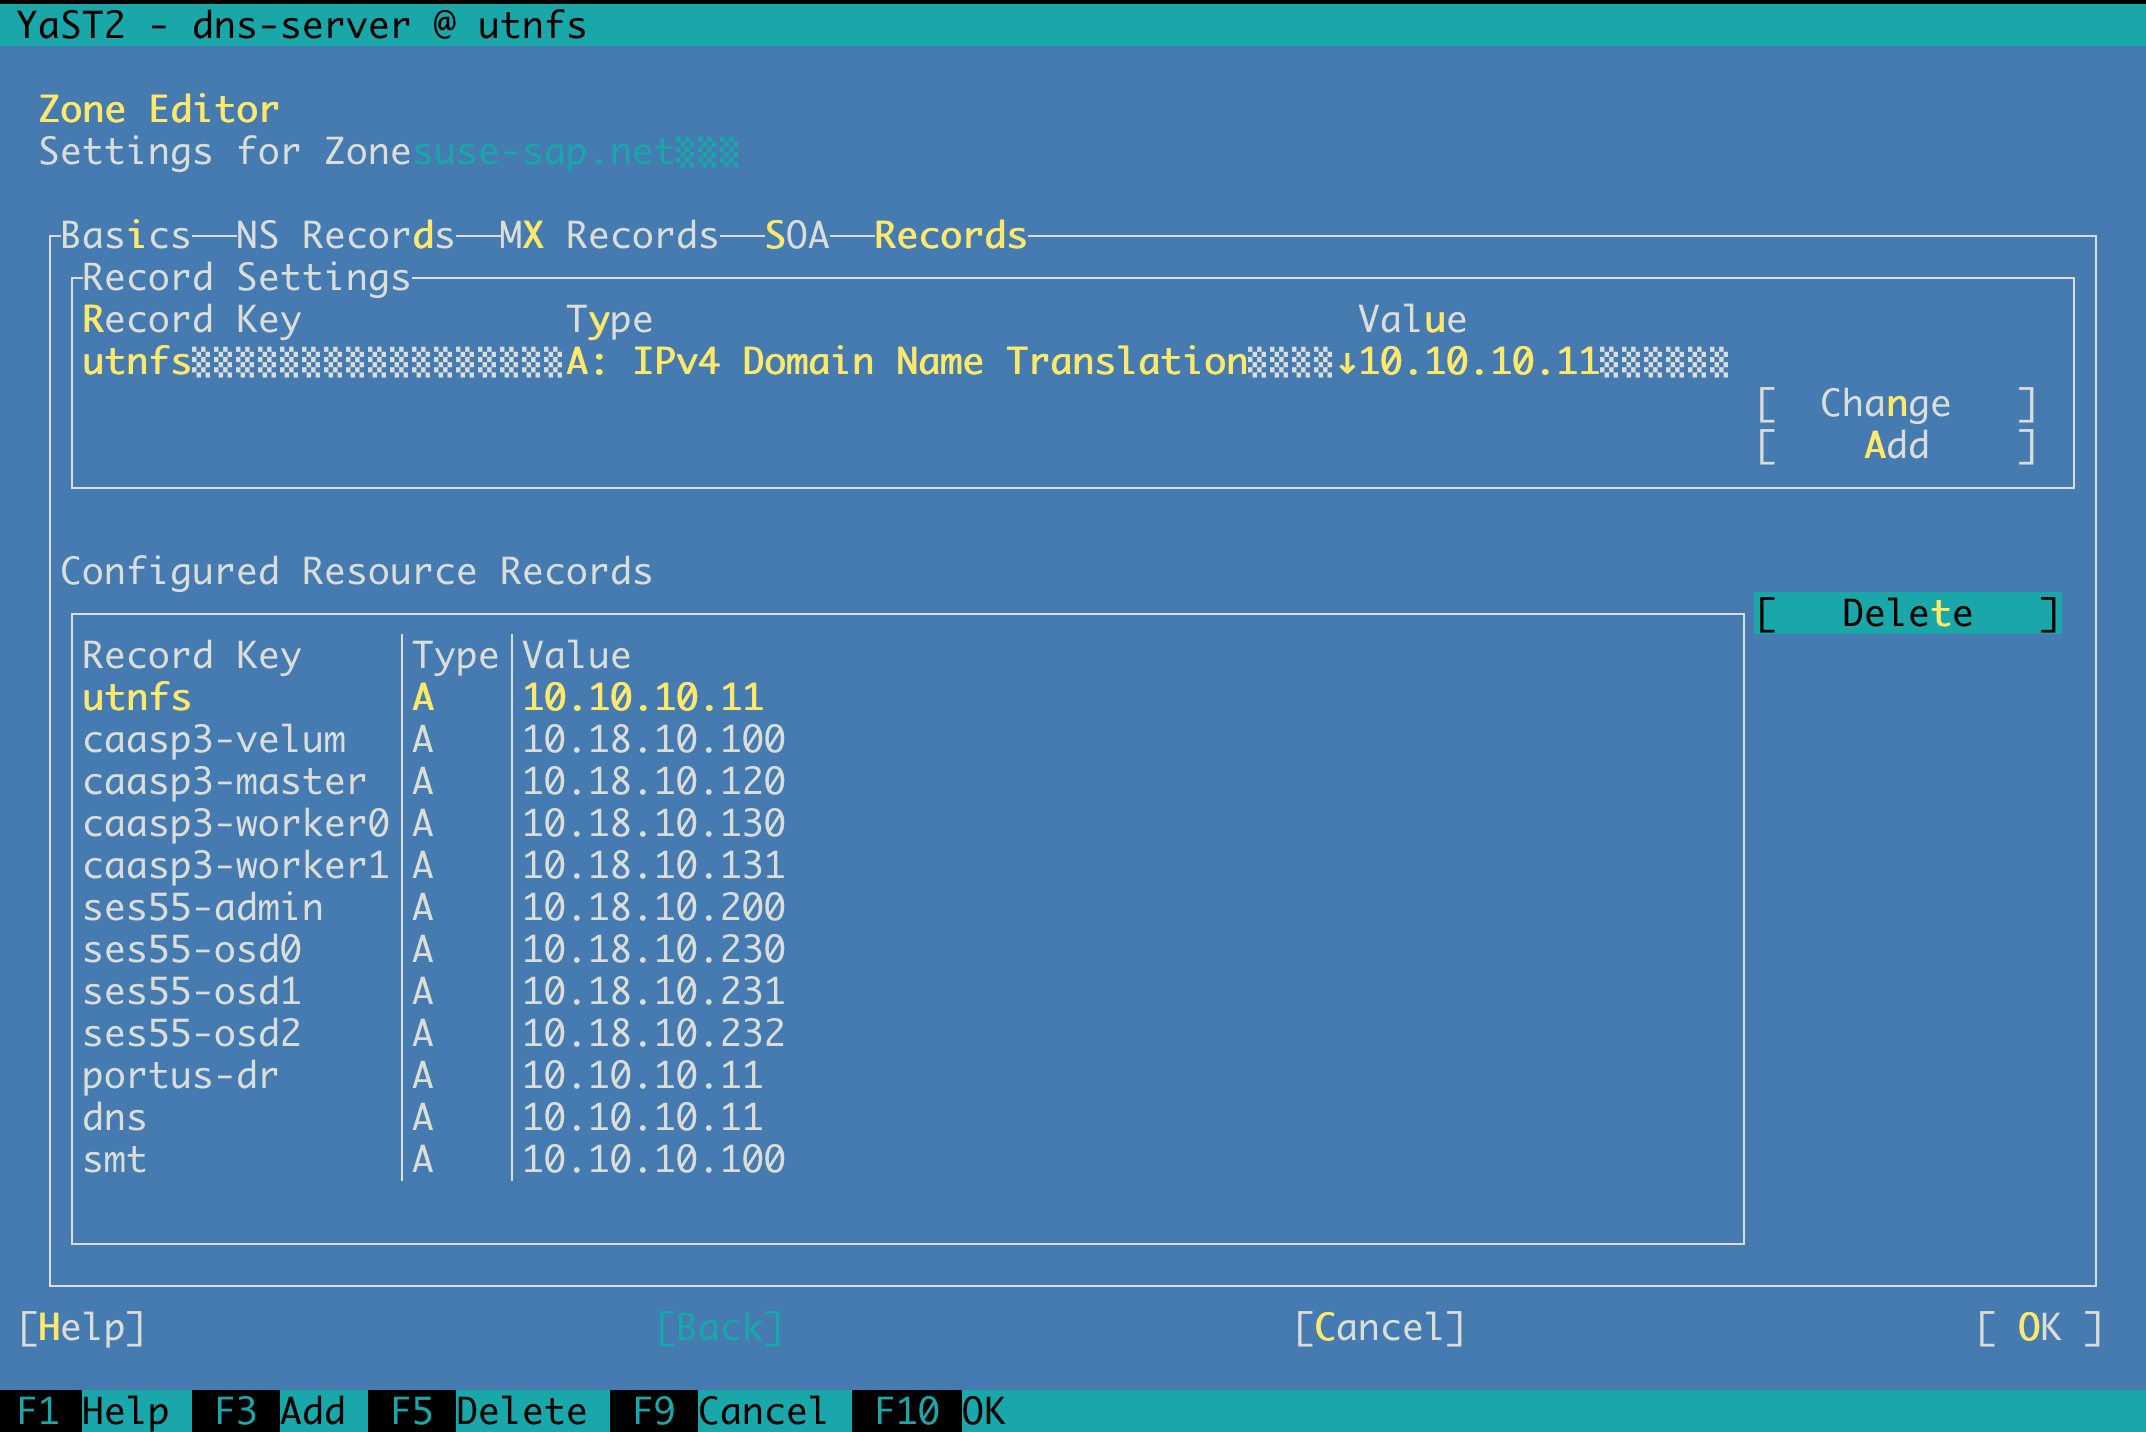Click F3 Add in function key bar
The width and height of the screenshot is (2146, 1432).
pos(280,1411)
